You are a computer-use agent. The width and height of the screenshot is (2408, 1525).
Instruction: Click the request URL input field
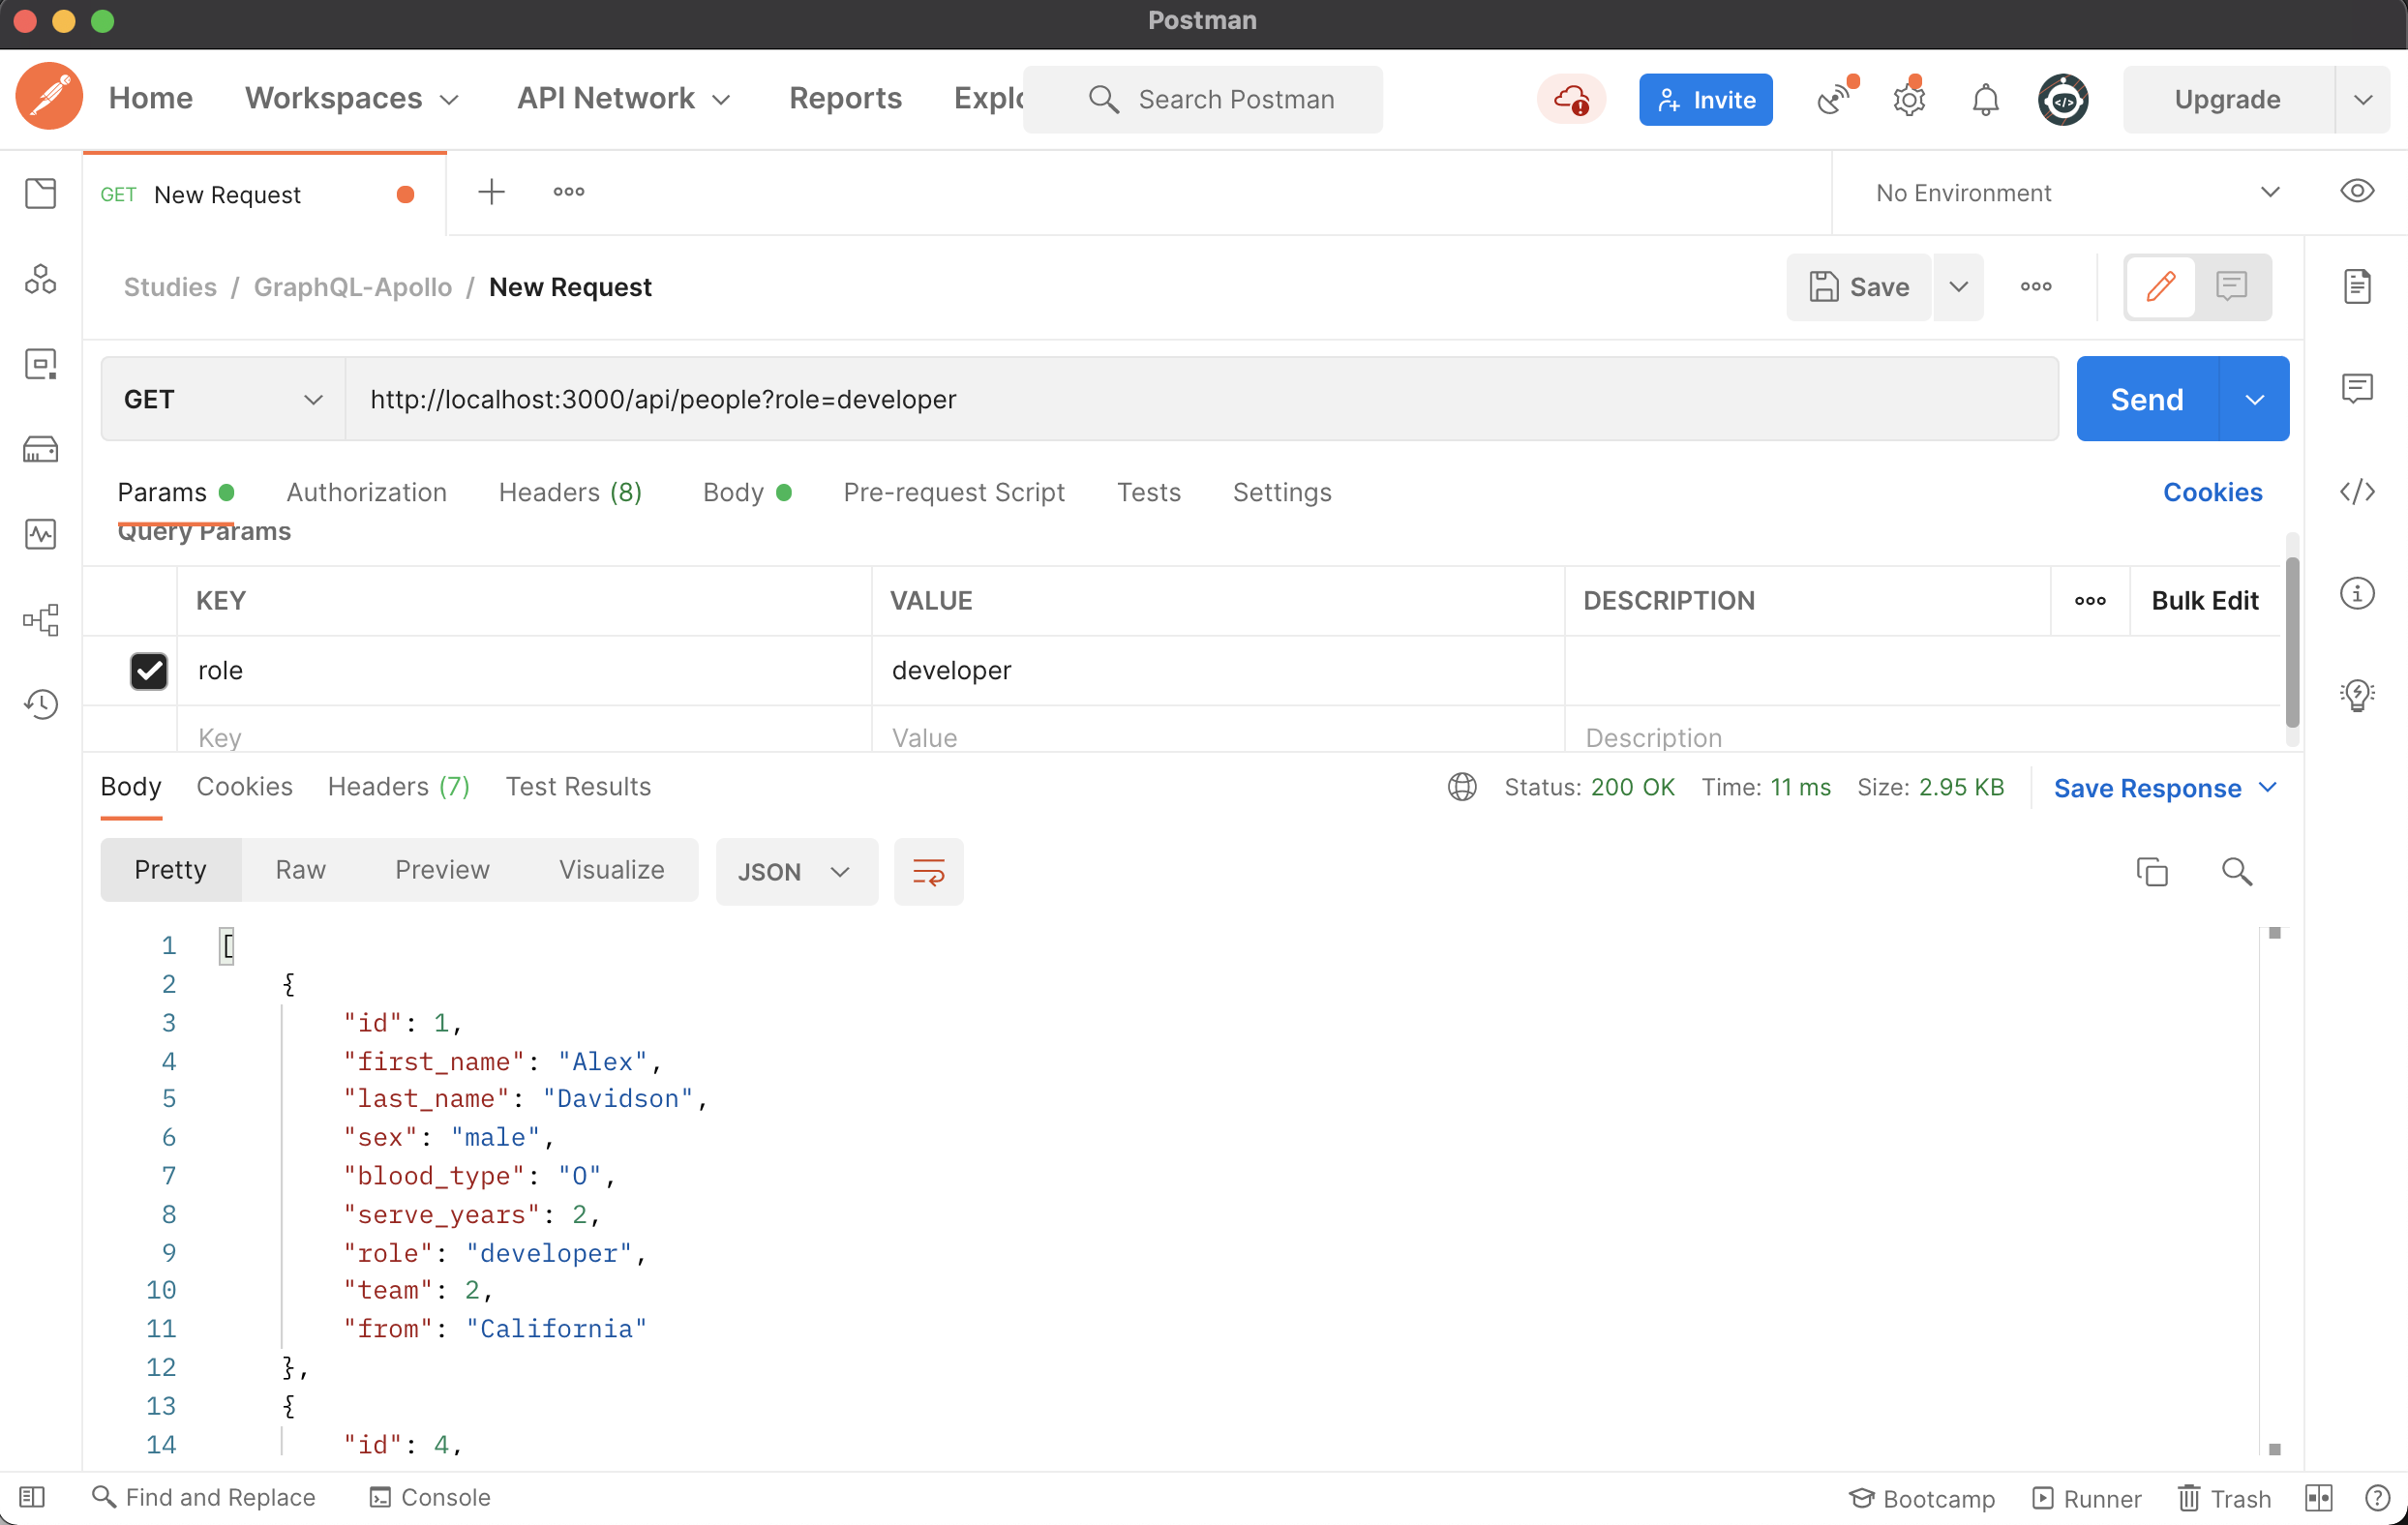point(1200,399)
